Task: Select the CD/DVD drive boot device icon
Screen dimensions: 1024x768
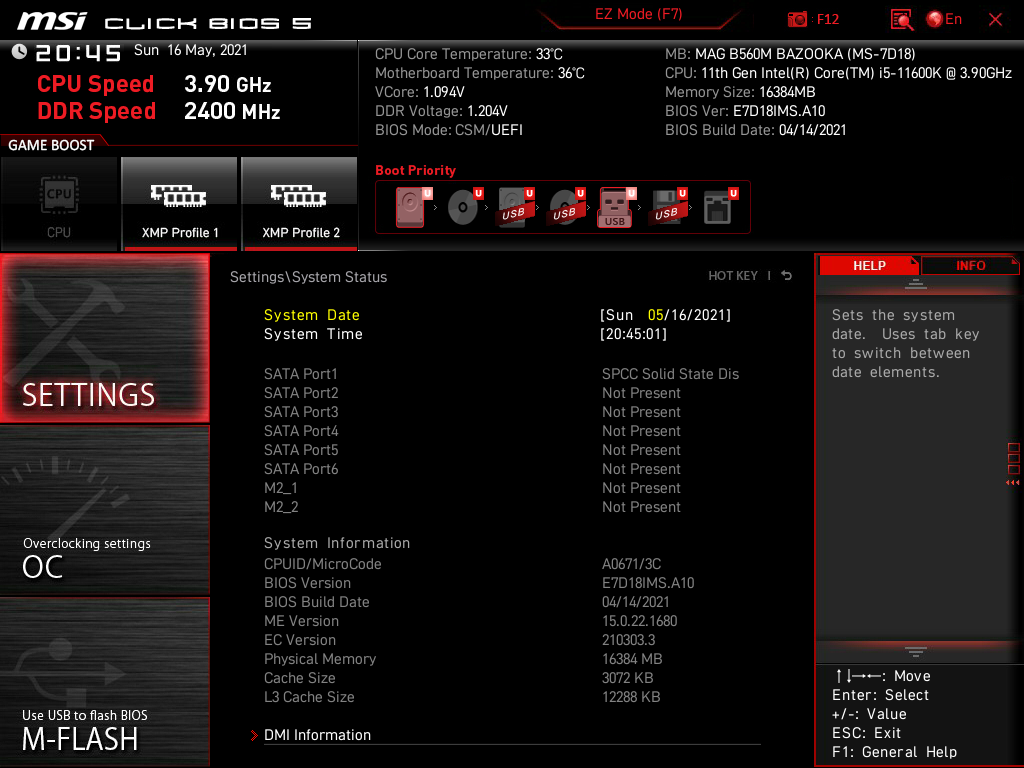Action: pyautogui.click(x=465, y=207)
